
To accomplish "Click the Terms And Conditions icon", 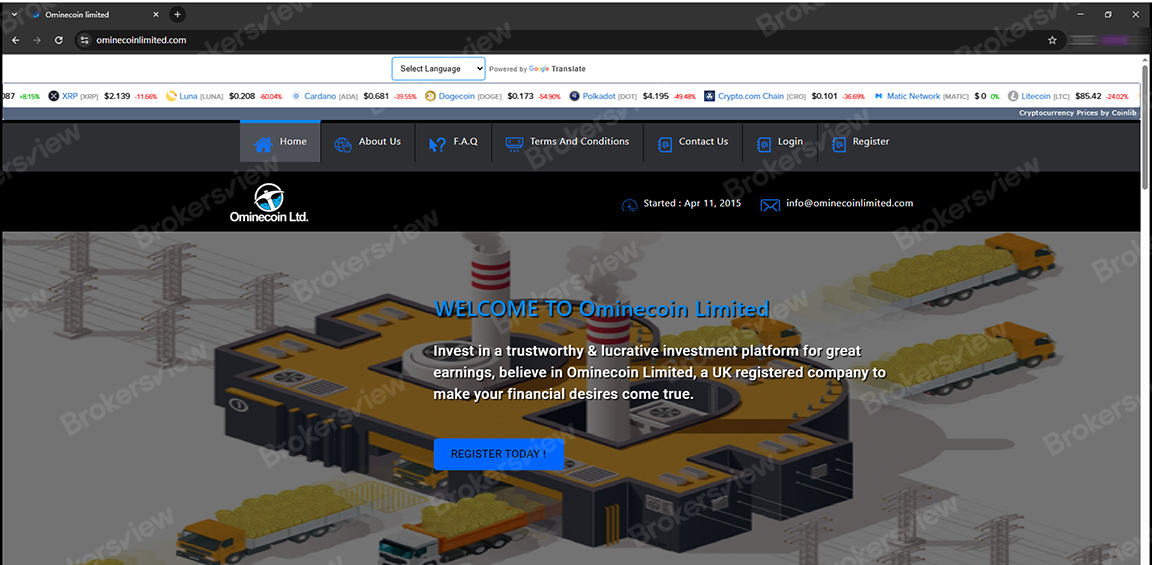I will pos(514,145).
